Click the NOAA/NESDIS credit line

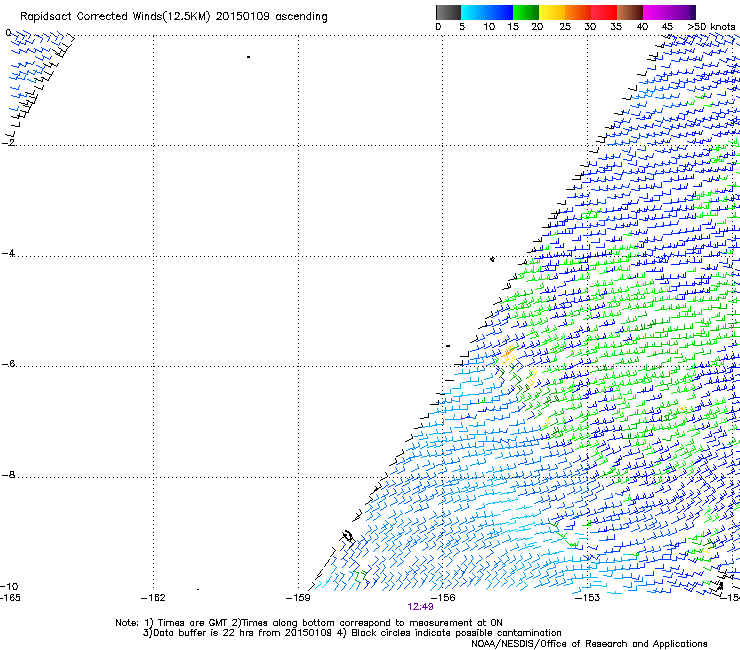[x=589, y=644]
